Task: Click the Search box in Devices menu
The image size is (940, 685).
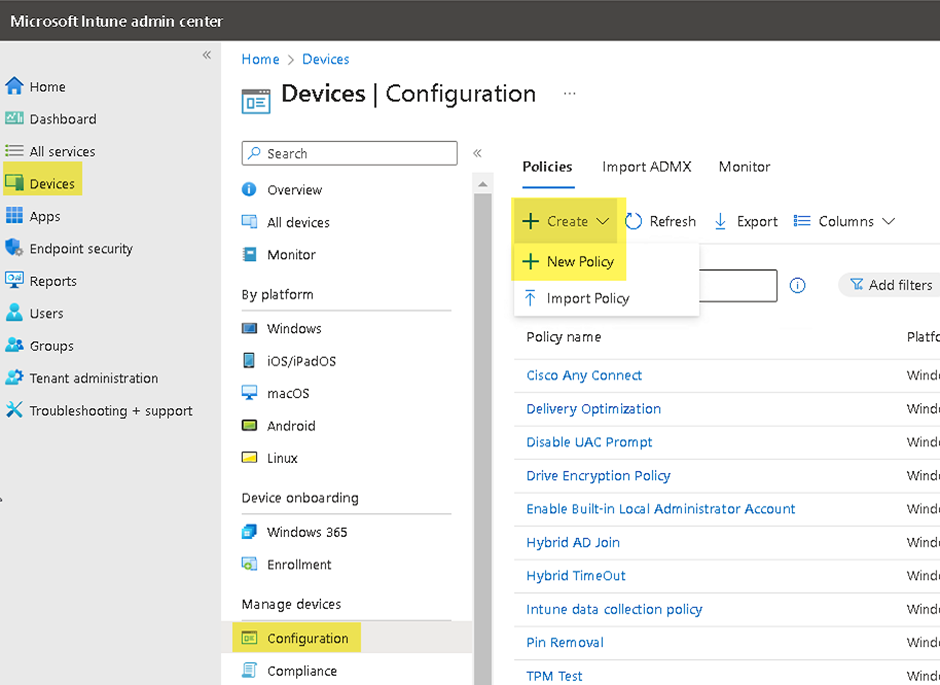Action: [350, 153]
